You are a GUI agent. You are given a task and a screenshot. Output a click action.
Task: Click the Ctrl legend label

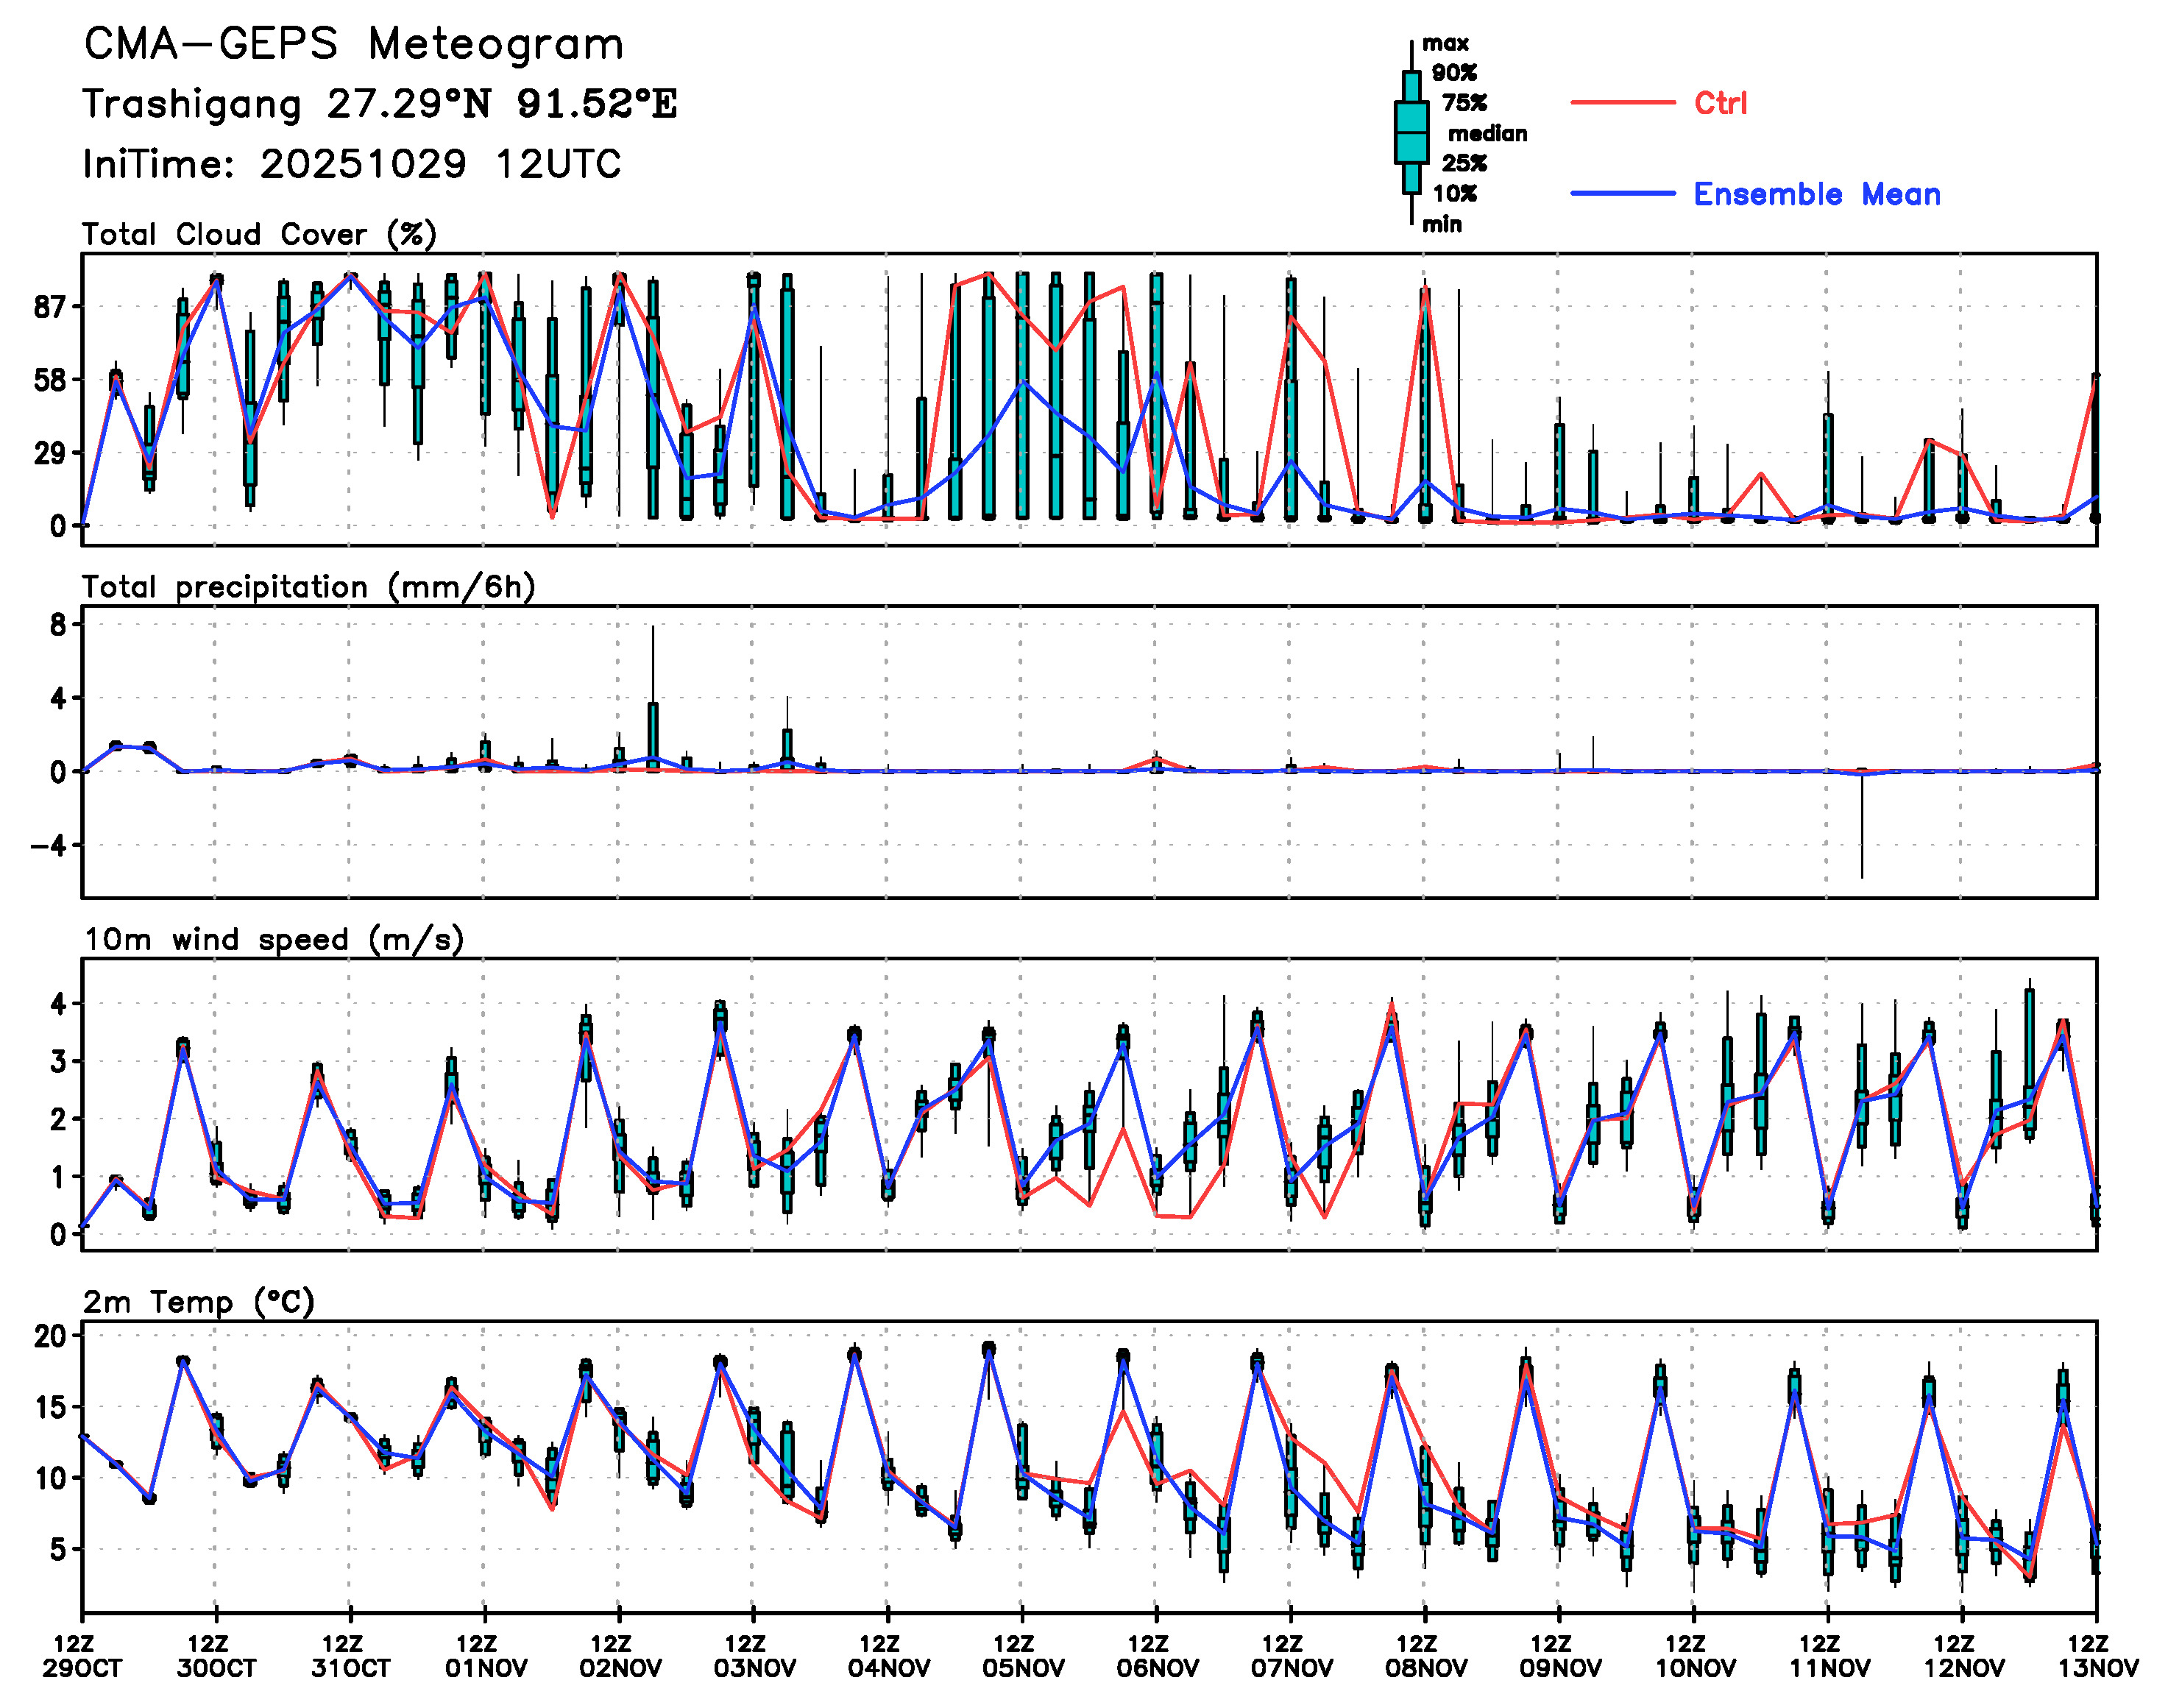1720,103
